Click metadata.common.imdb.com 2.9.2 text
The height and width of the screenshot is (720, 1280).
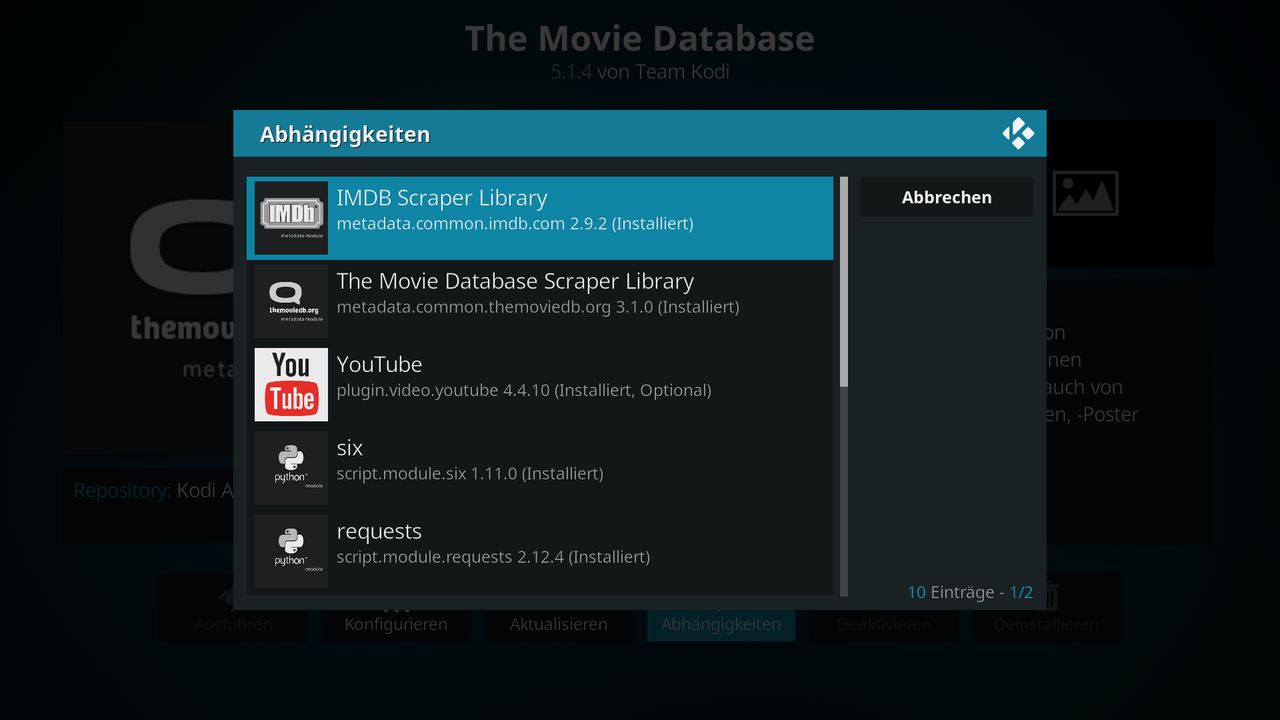[x=515, y=223]
